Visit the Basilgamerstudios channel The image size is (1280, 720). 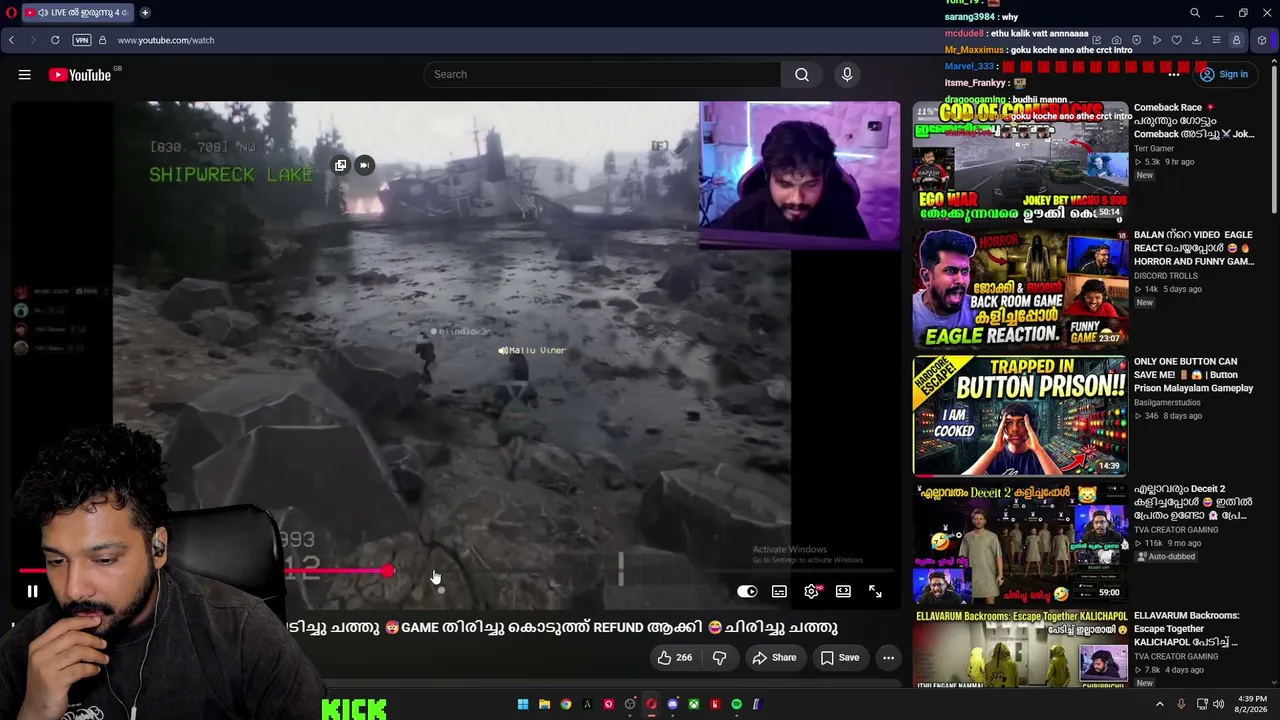[x=1167, y=403]
